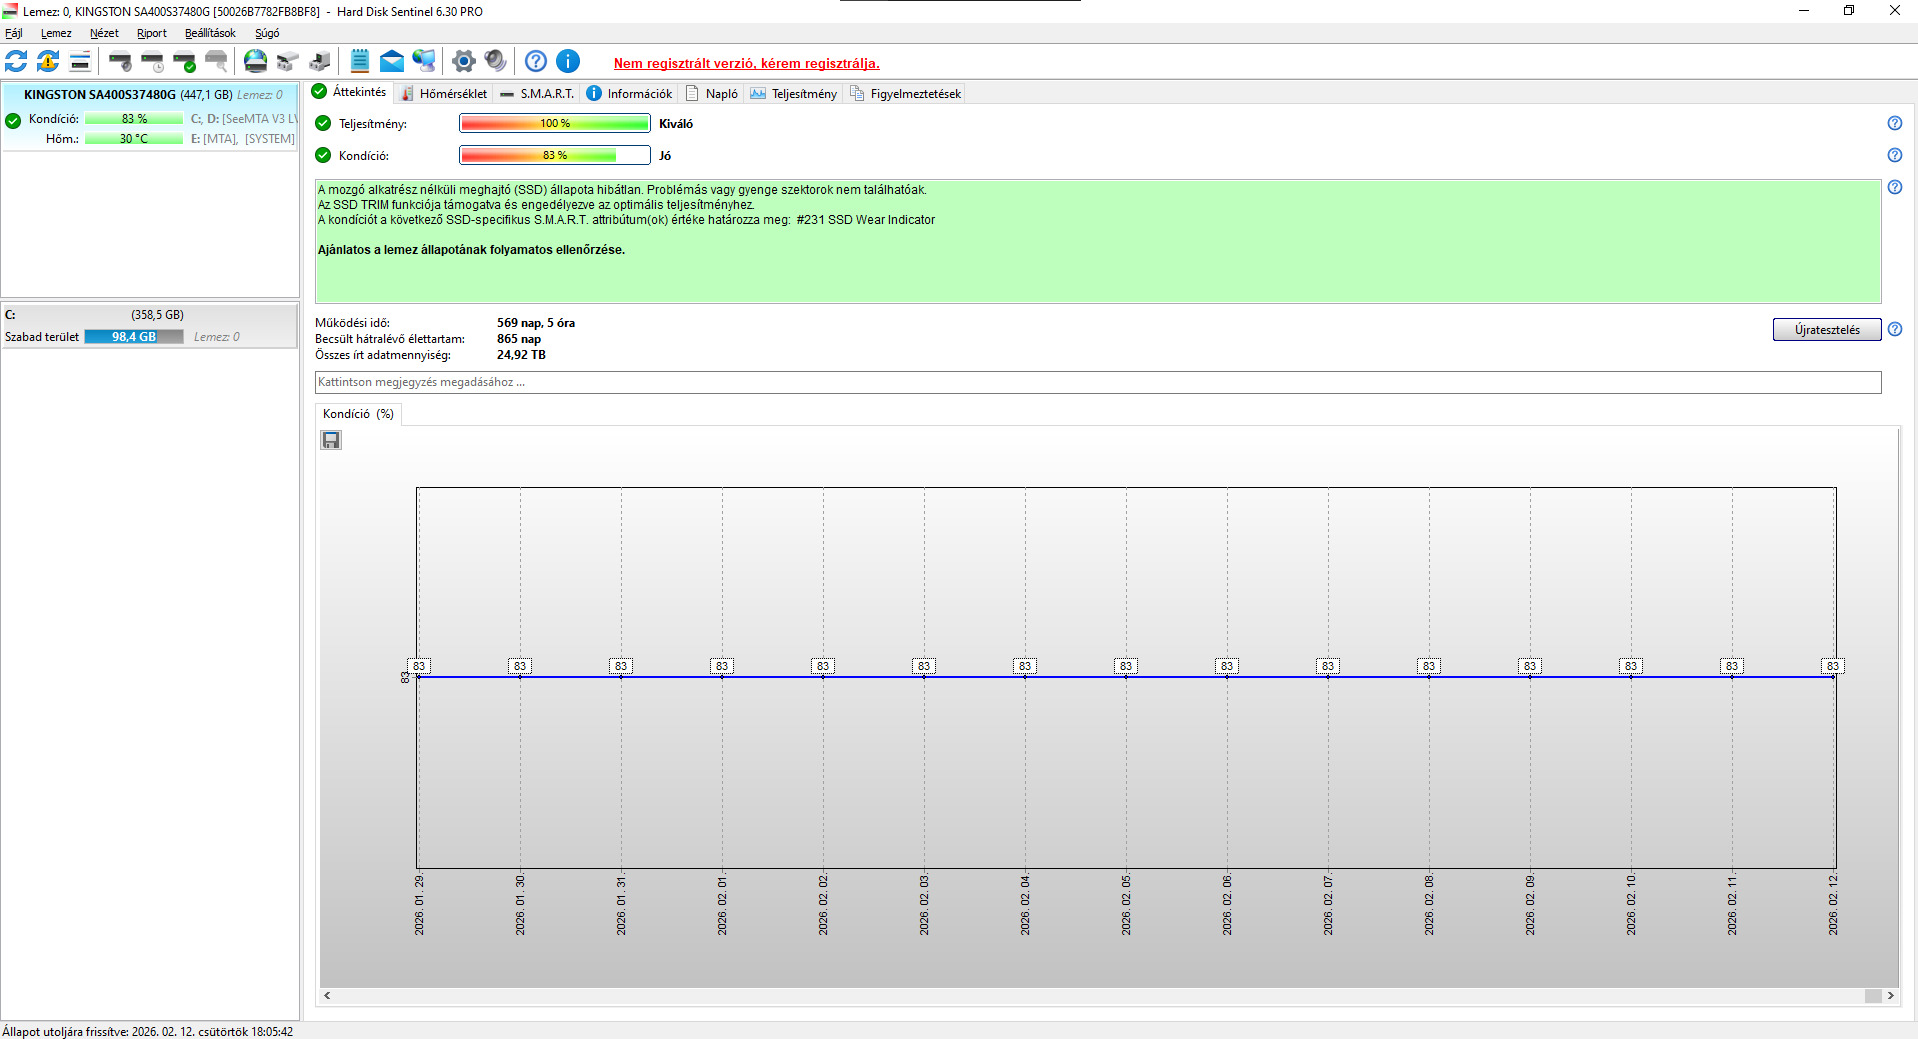The height and width of the screenshot is (1039, 1918).
Task: Save the Kondíció chart with the floppy icon
Action: (x=331, y=440)
